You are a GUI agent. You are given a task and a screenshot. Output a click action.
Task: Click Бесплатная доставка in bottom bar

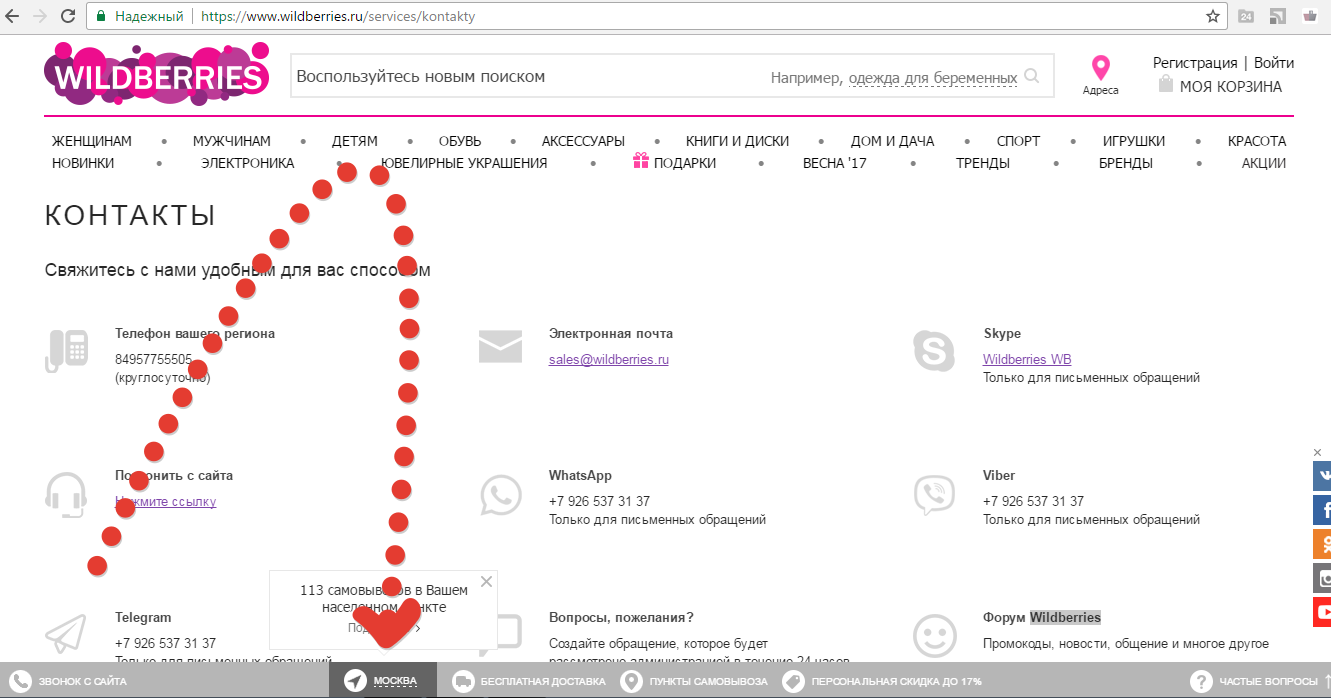530,681
